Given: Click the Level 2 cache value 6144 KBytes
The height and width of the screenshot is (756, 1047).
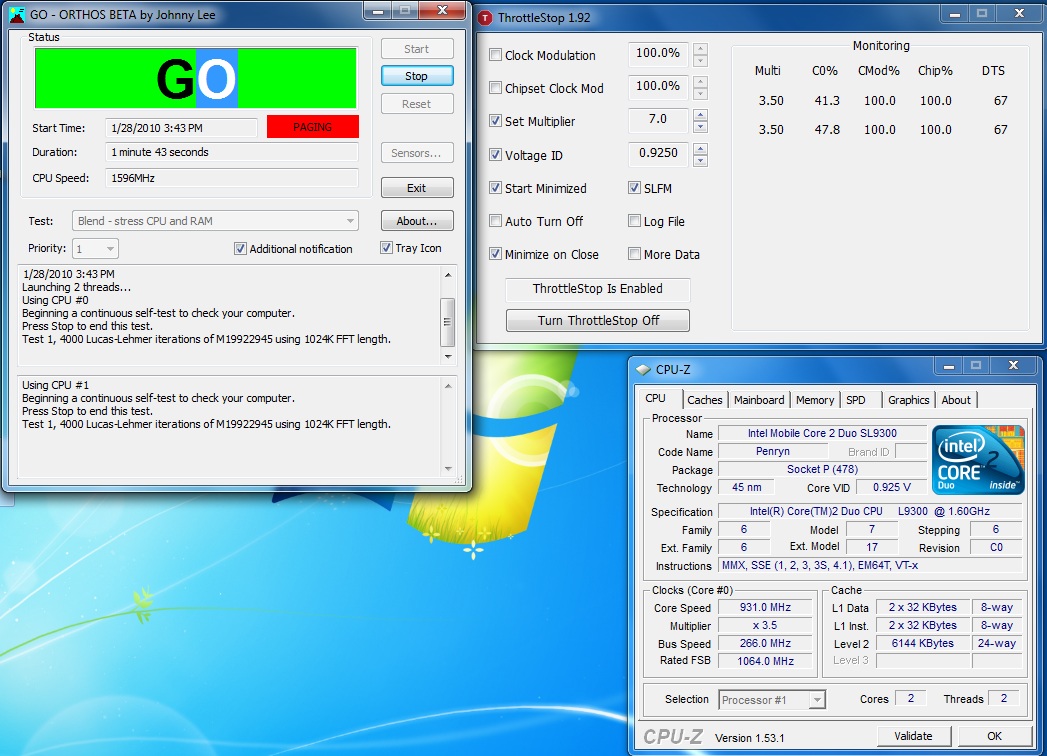Looking at the screenshot, I should tap(922, 644).
